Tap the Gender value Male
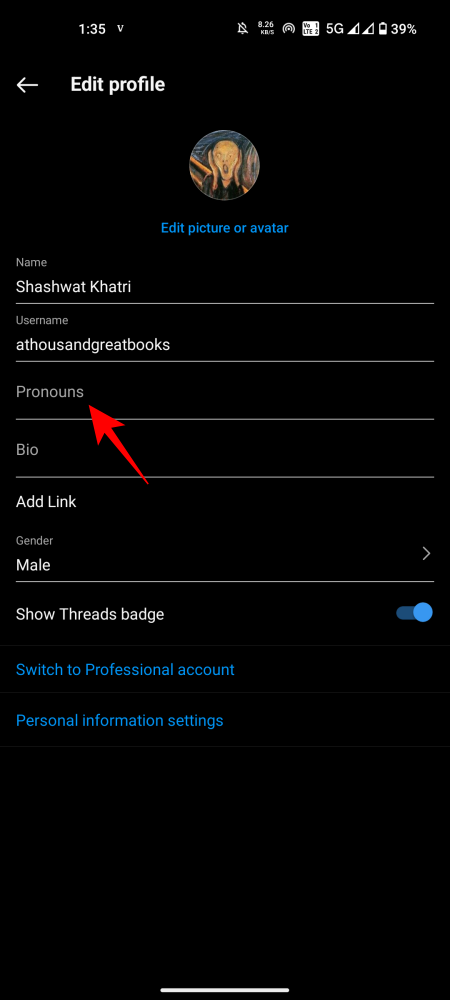Screen dimensions: 450x1000 click(x=33, y=565)
